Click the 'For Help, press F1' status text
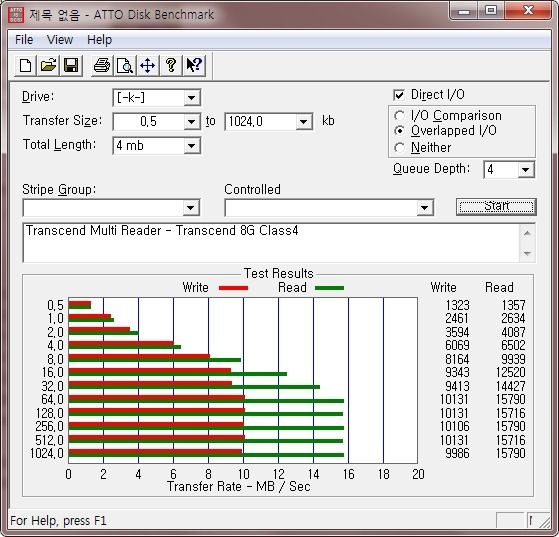559x537 pixels. point(58,521)
